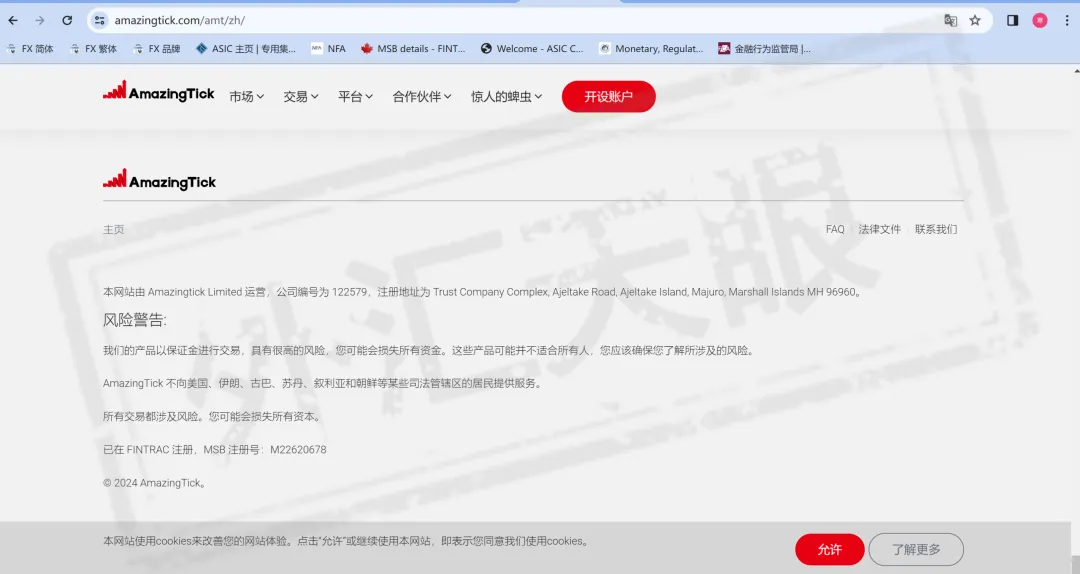The height and width of the screenshot is (574, 1080).
Task: Open the FX 简体 bookmark
Action: (30, 49)
